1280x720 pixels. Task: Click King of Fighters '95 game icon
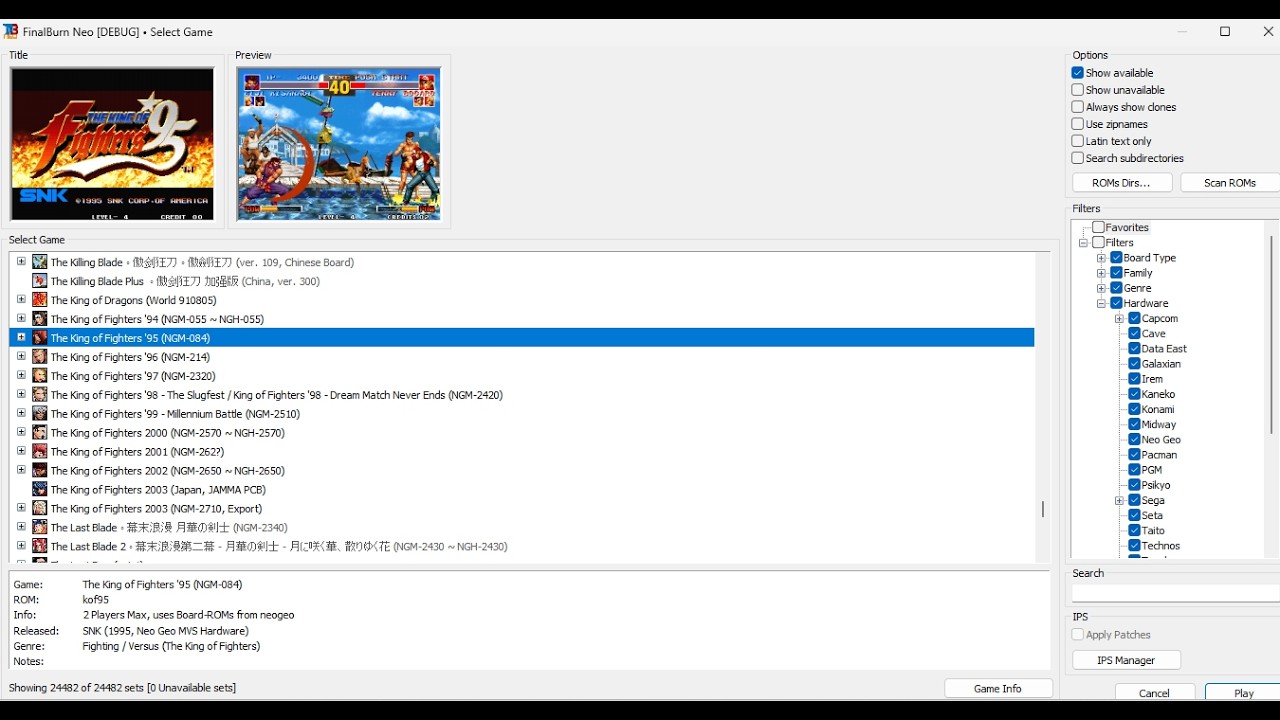tap(40, 338)
